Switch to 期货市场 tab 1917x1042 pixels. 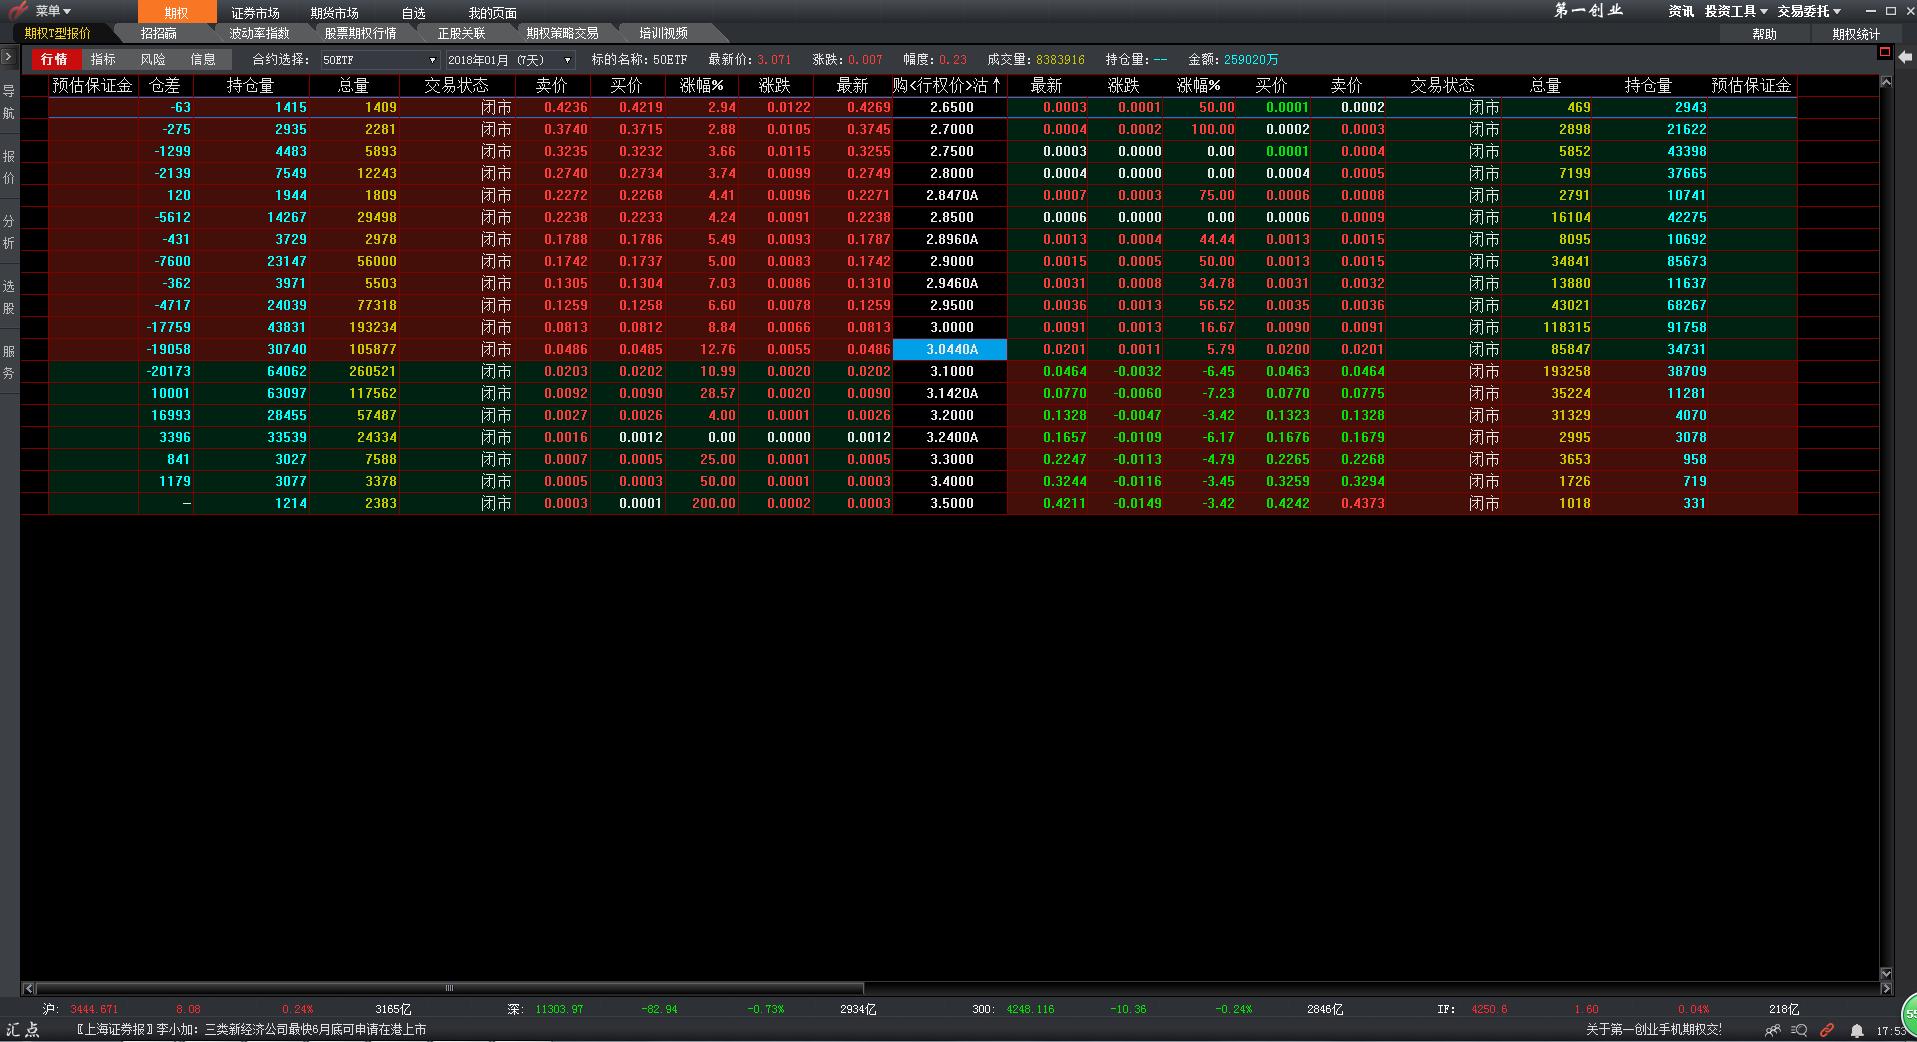point(334,13)
